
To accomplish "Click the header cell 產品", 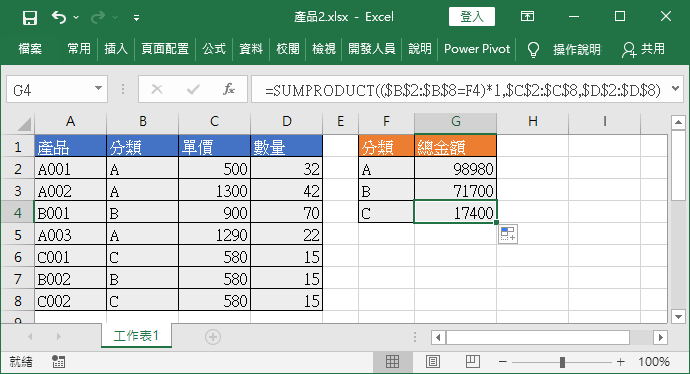I will [70, 146].
